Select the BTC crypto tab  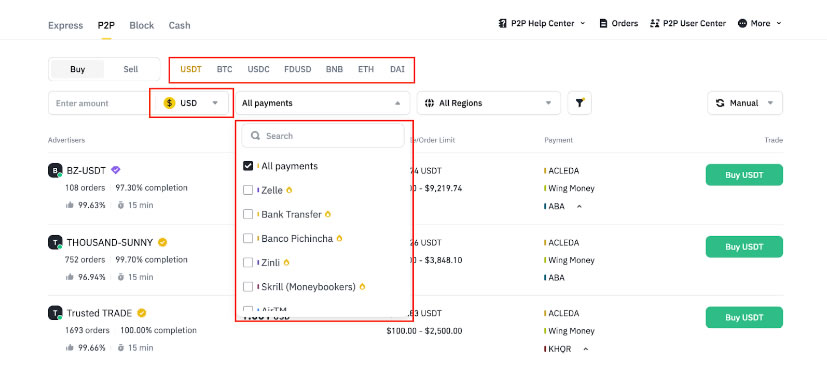click(224, 69)
